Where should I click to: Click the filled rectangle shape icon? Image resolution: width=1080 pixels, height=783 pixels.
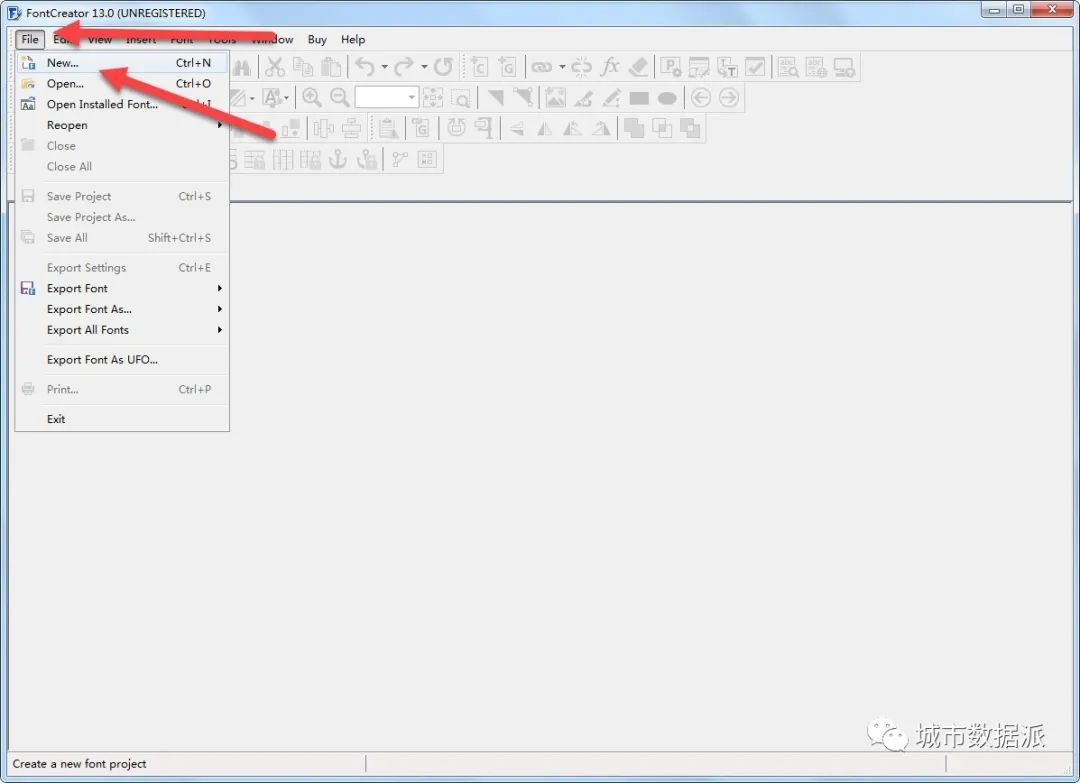pos(639,98)
